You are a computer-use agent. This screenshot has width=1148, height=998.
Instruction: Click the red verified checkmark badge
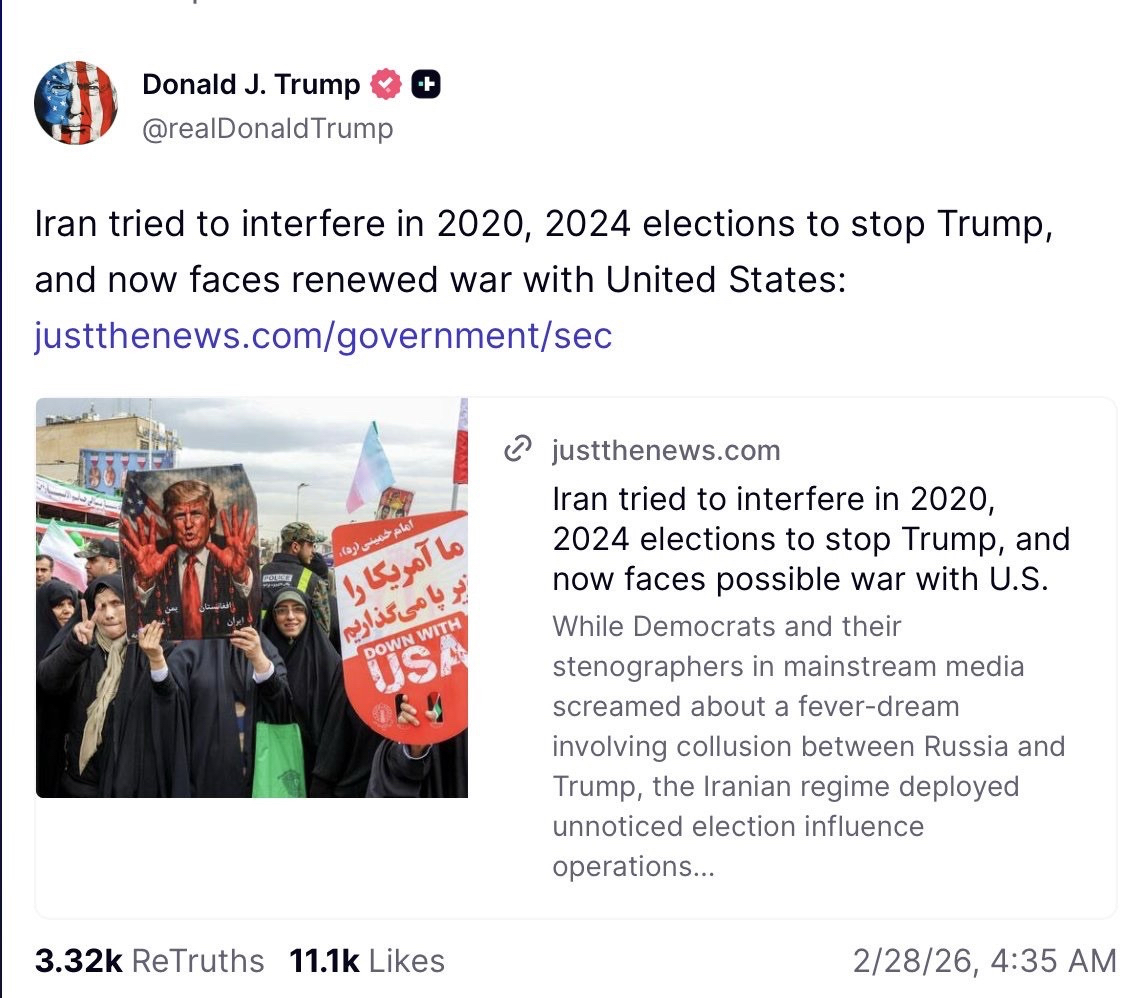(x=386, y=85)
